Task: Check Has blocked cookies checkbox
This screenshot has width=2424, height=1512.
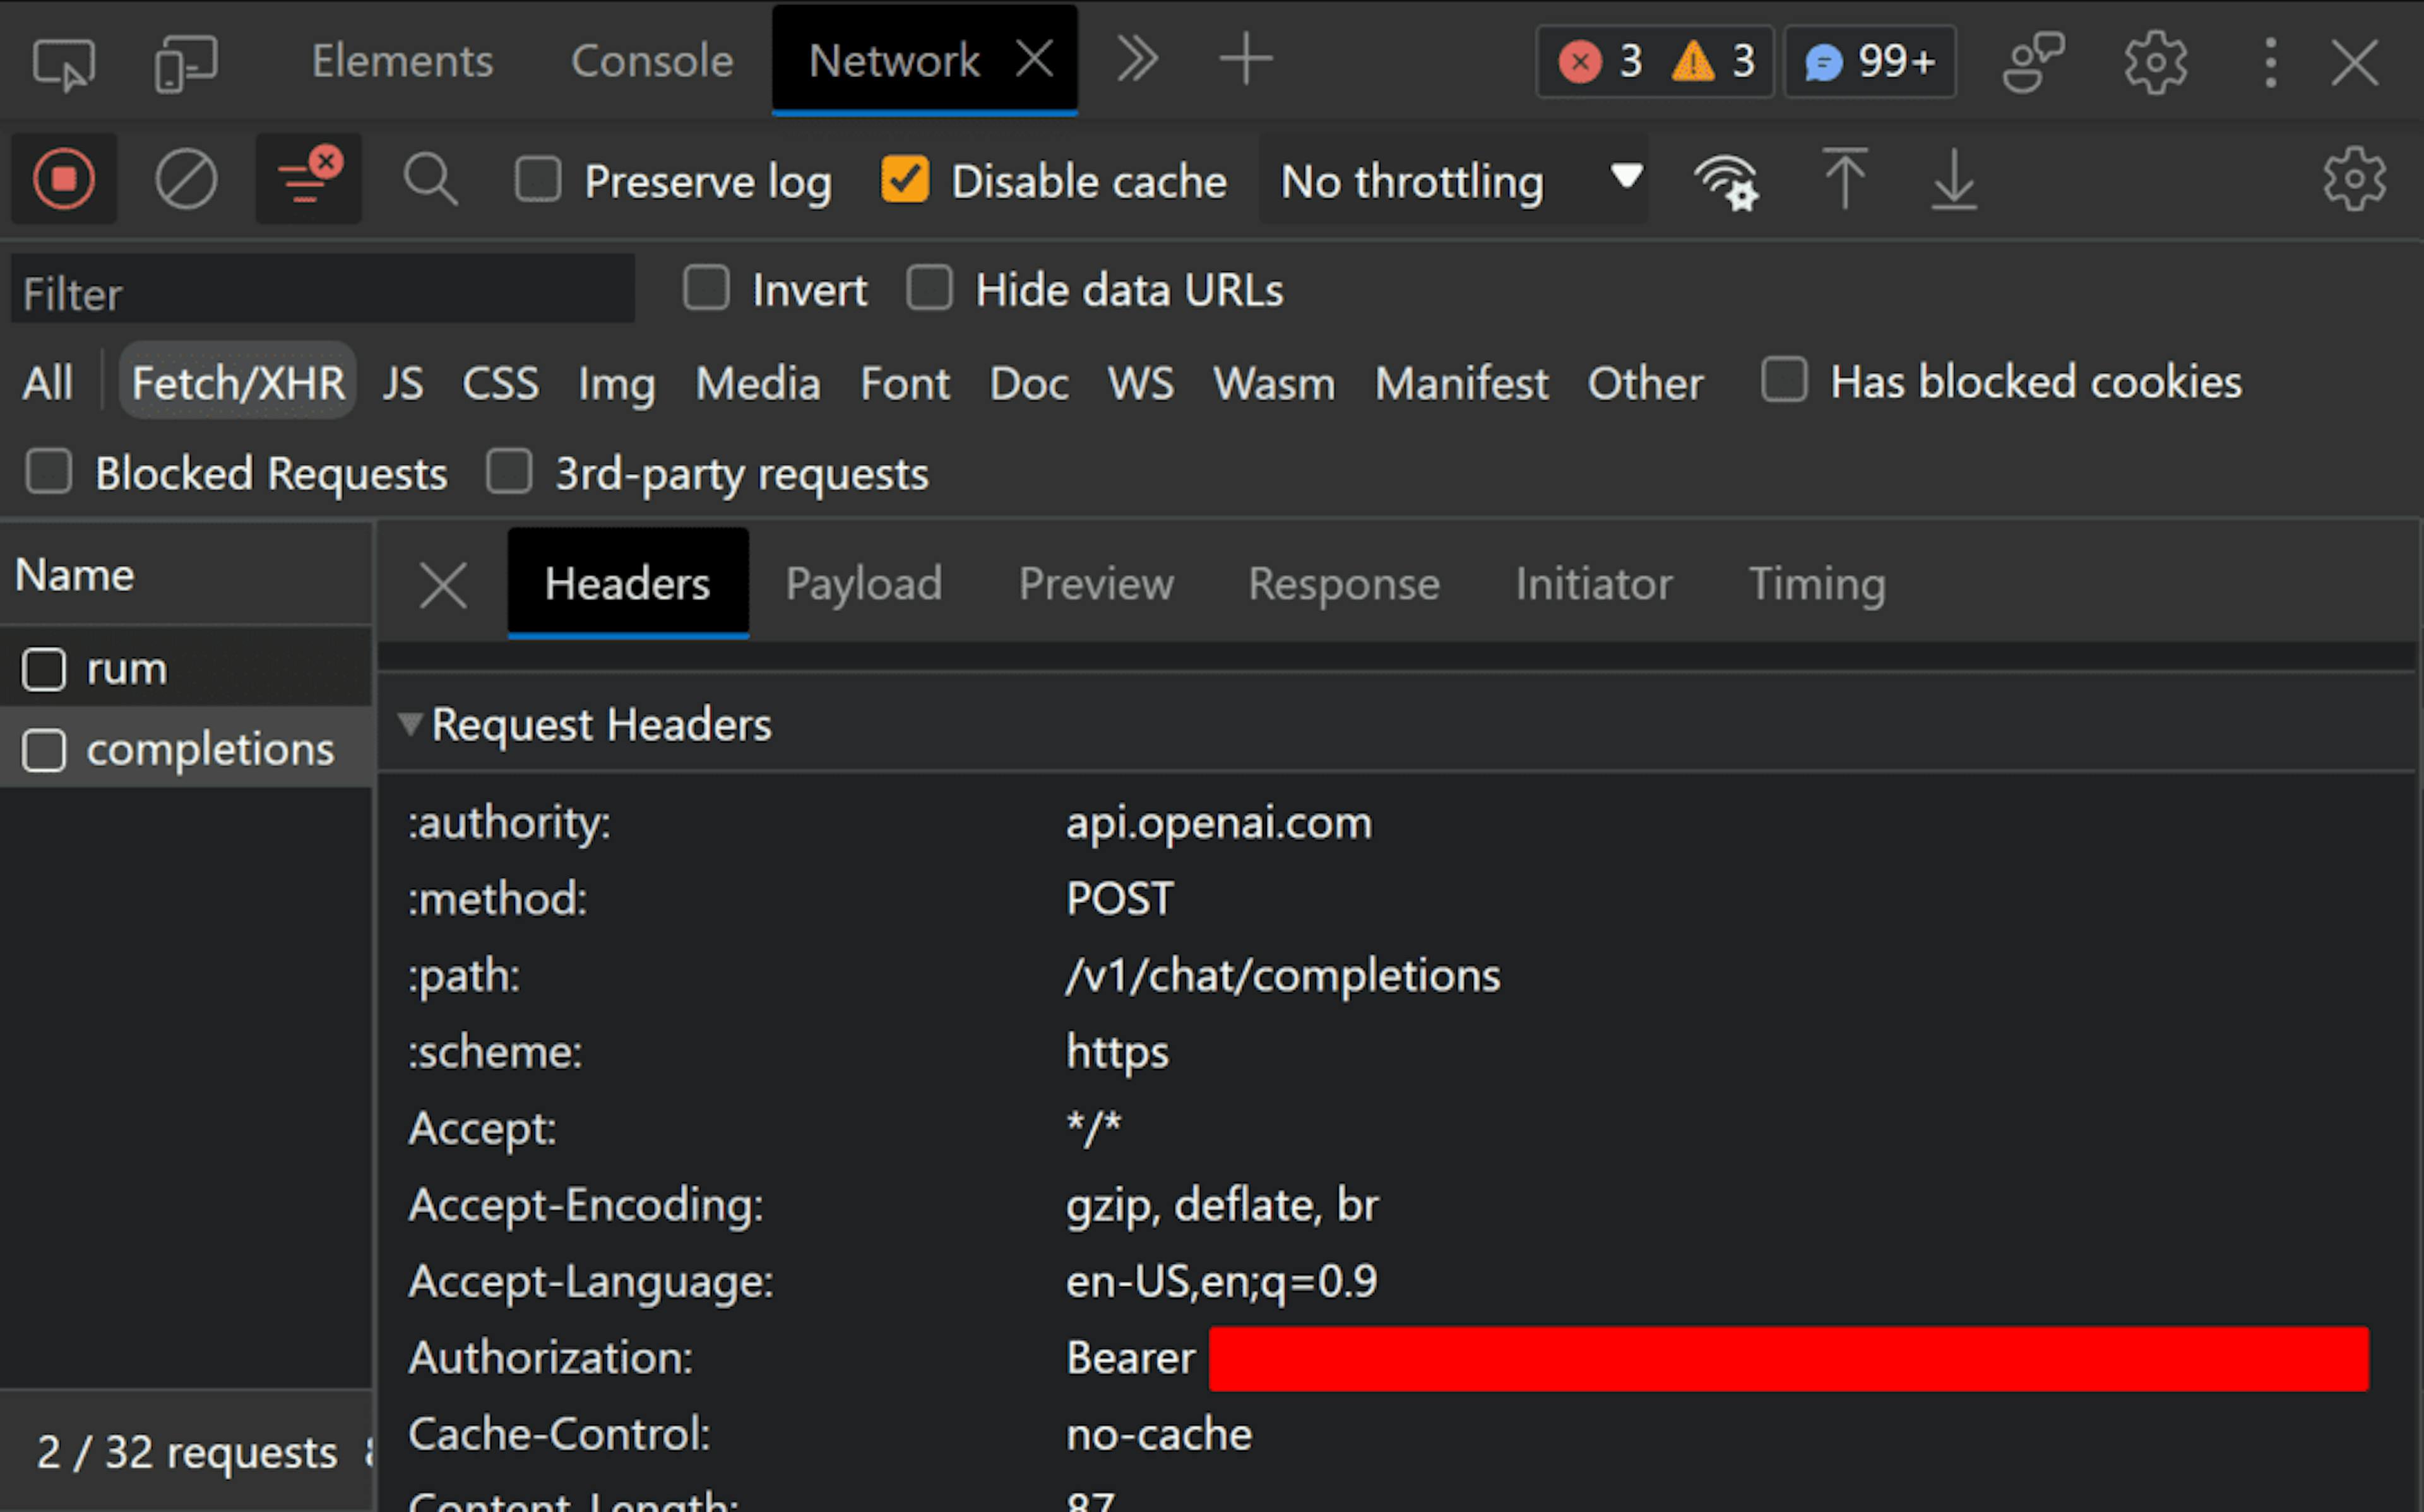Action: 1785,381
